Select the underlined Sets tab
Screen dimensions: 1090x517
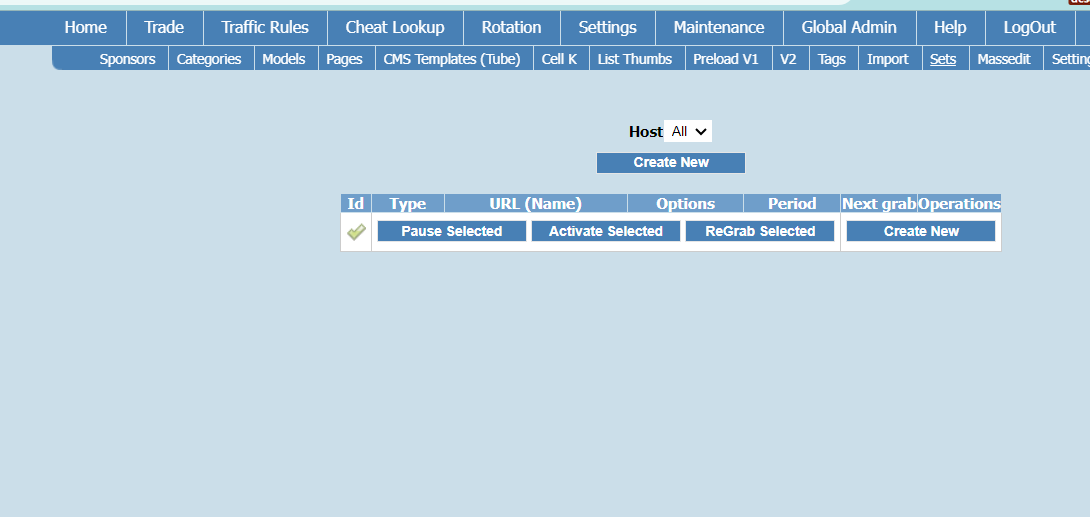coord(943,59)
